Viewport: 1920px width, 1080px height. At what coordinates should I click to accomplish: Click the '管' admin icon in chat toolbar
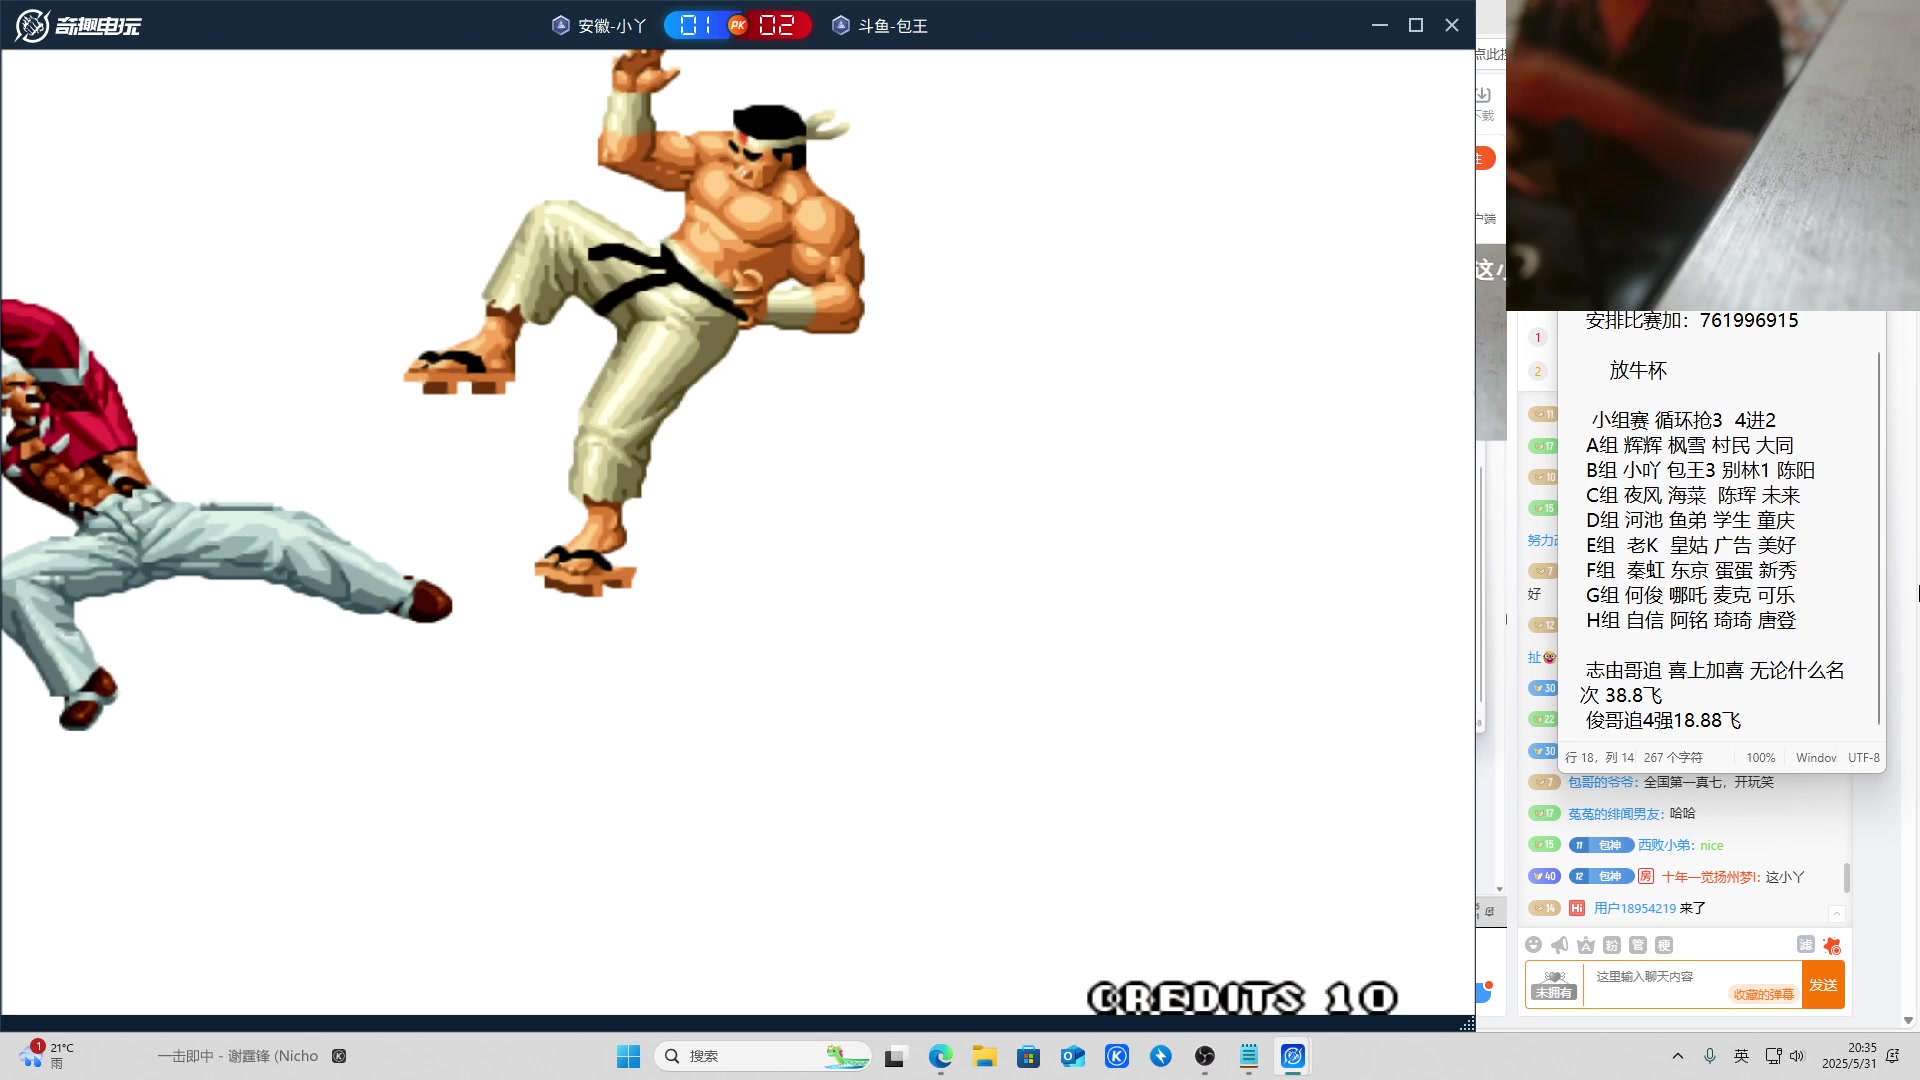1638,945
